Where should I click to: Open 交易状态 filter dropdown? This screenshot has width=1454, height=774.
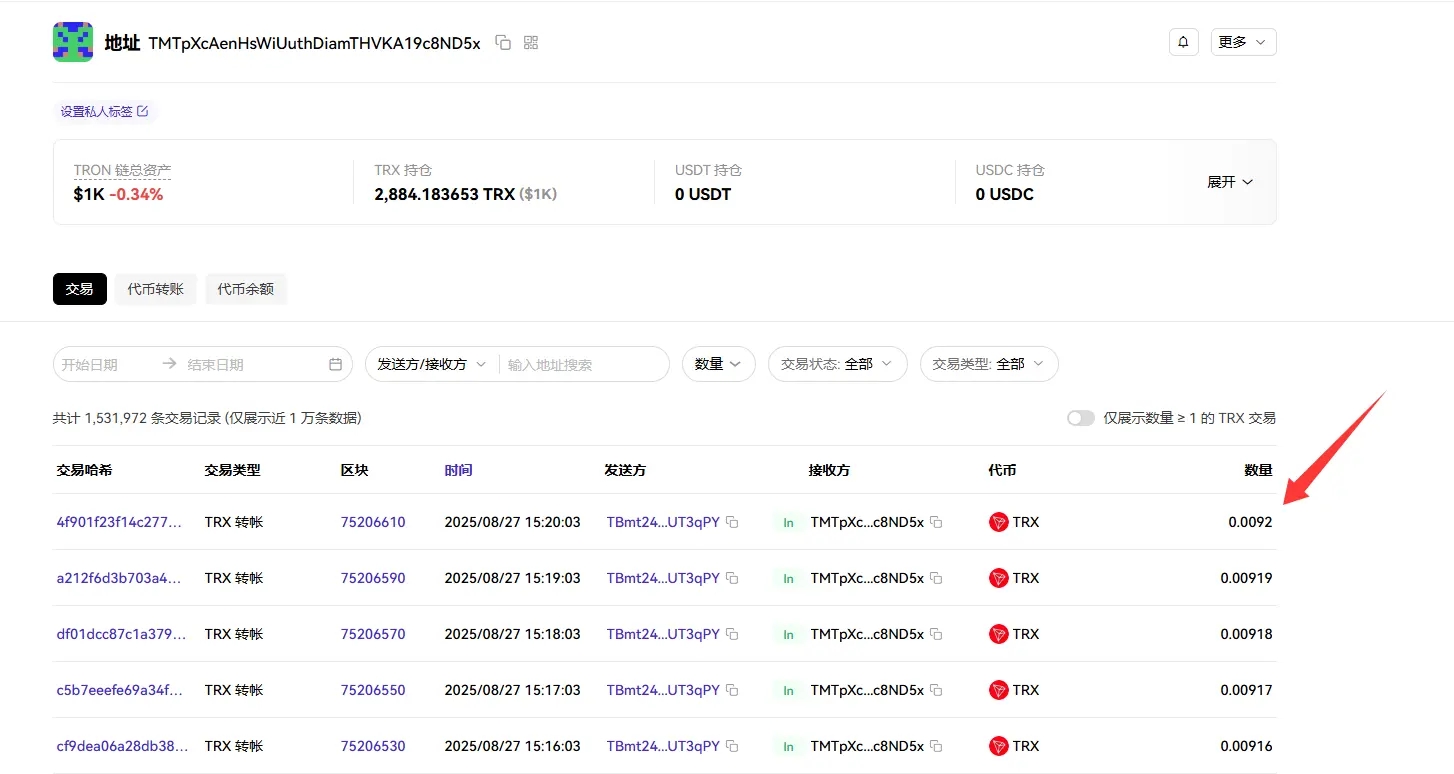pos(838,364)
